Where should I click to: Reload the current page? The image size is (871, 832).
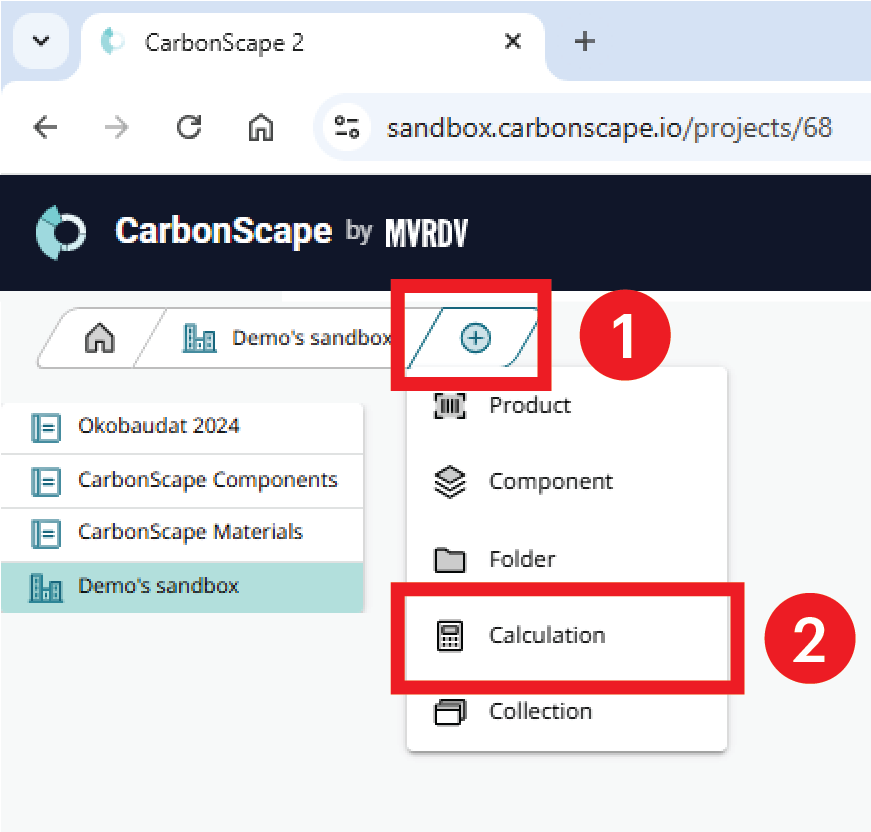click(x=189, y=127)
